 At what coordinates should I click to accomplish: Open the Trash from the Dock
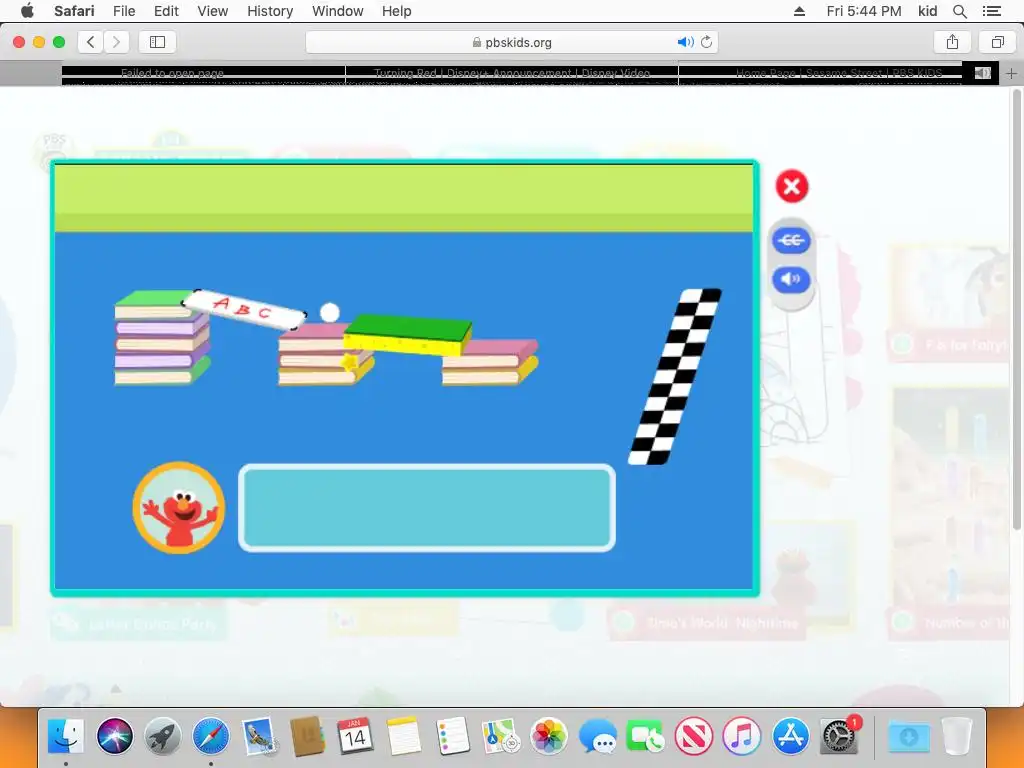pyautogui.click(x=957, y=737)
